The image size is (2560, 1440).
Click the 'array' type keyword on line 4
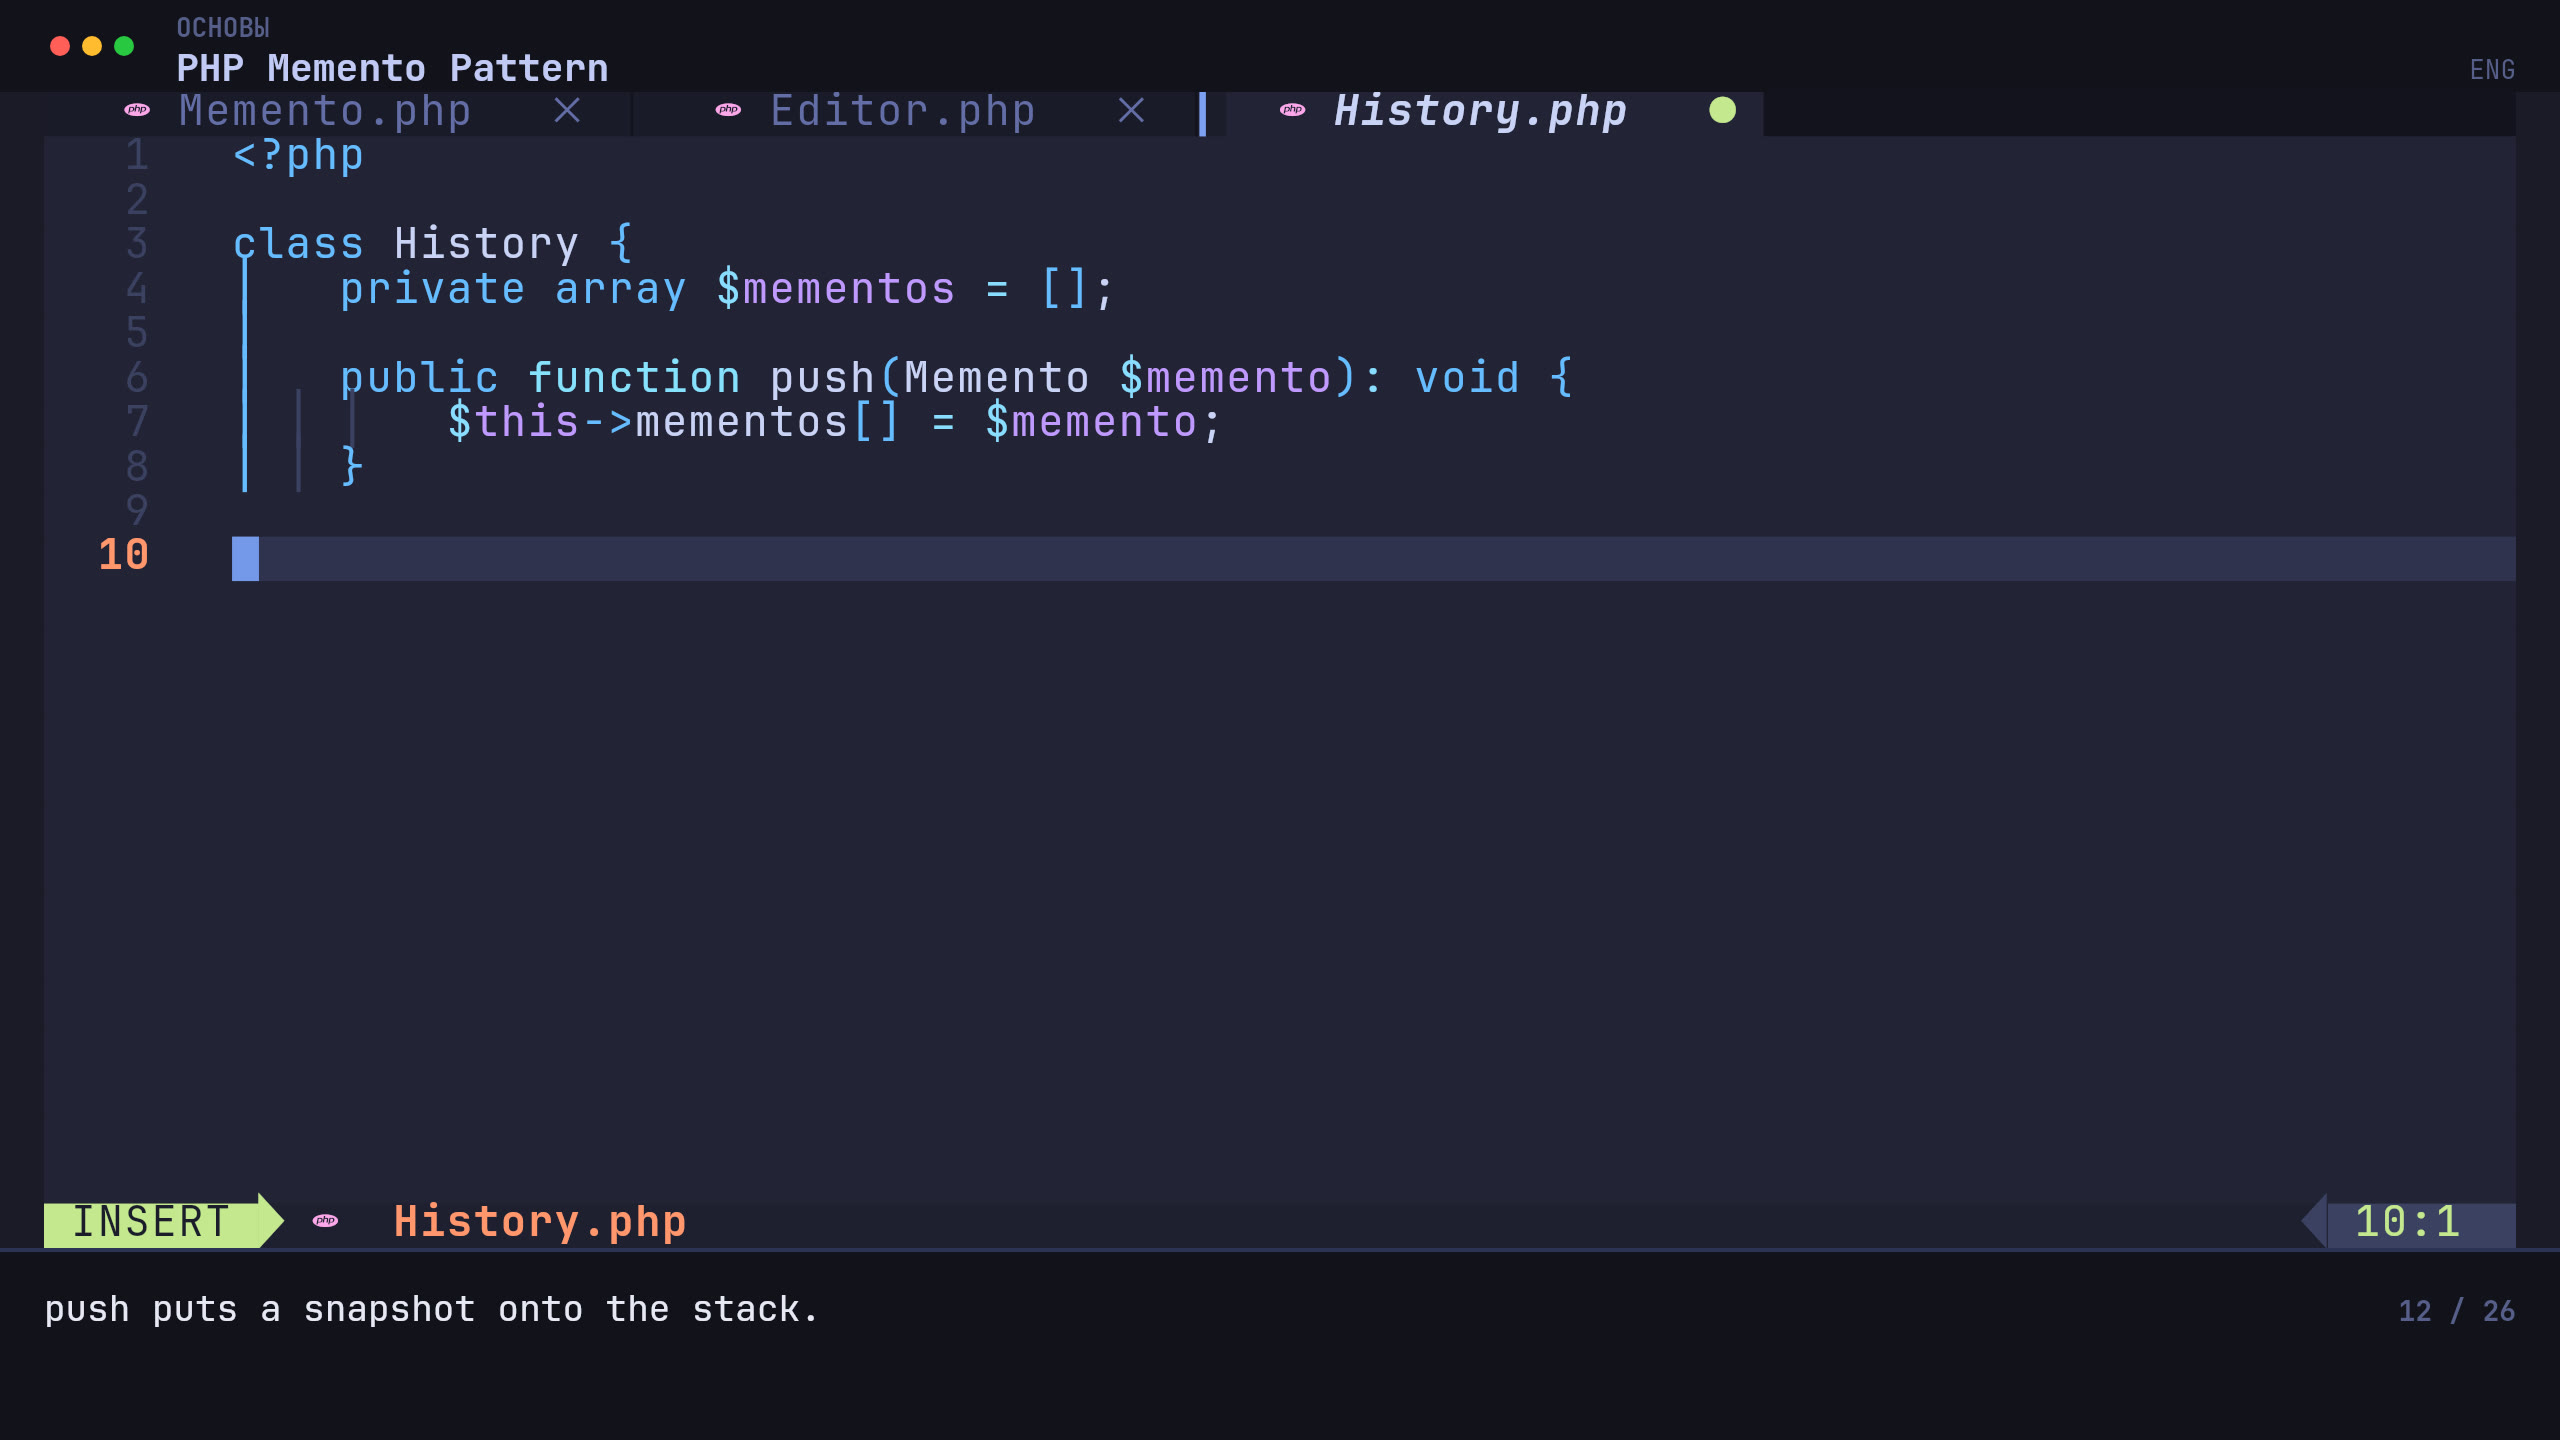coord(620,290)
